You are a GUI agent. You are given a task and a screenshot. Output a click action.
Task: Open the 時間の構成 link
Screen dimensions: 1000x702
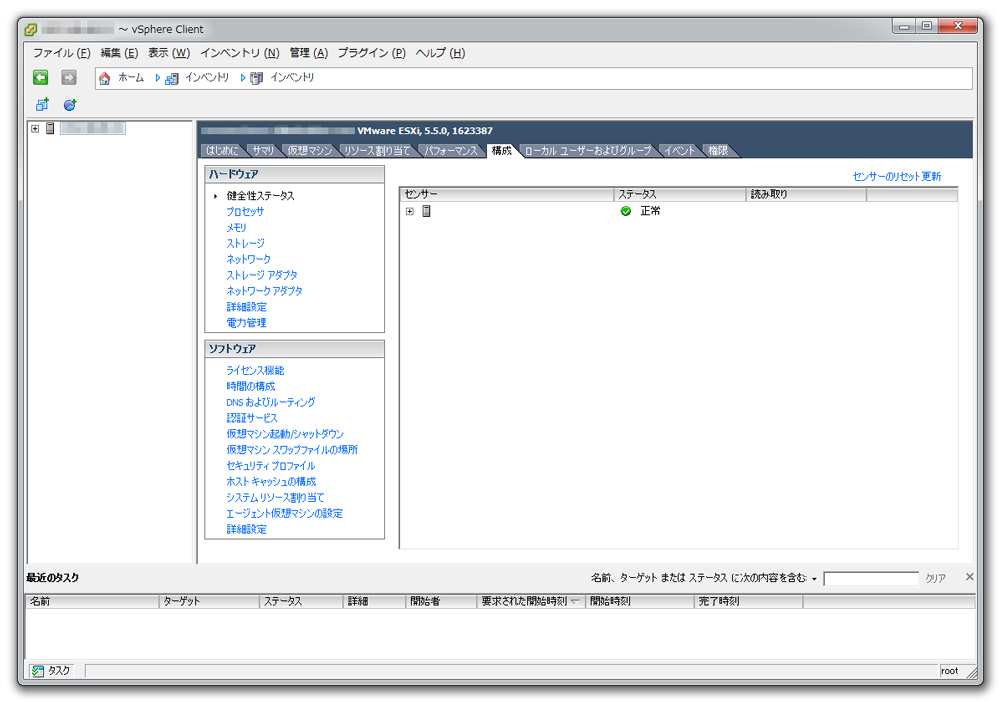(251, 386)
